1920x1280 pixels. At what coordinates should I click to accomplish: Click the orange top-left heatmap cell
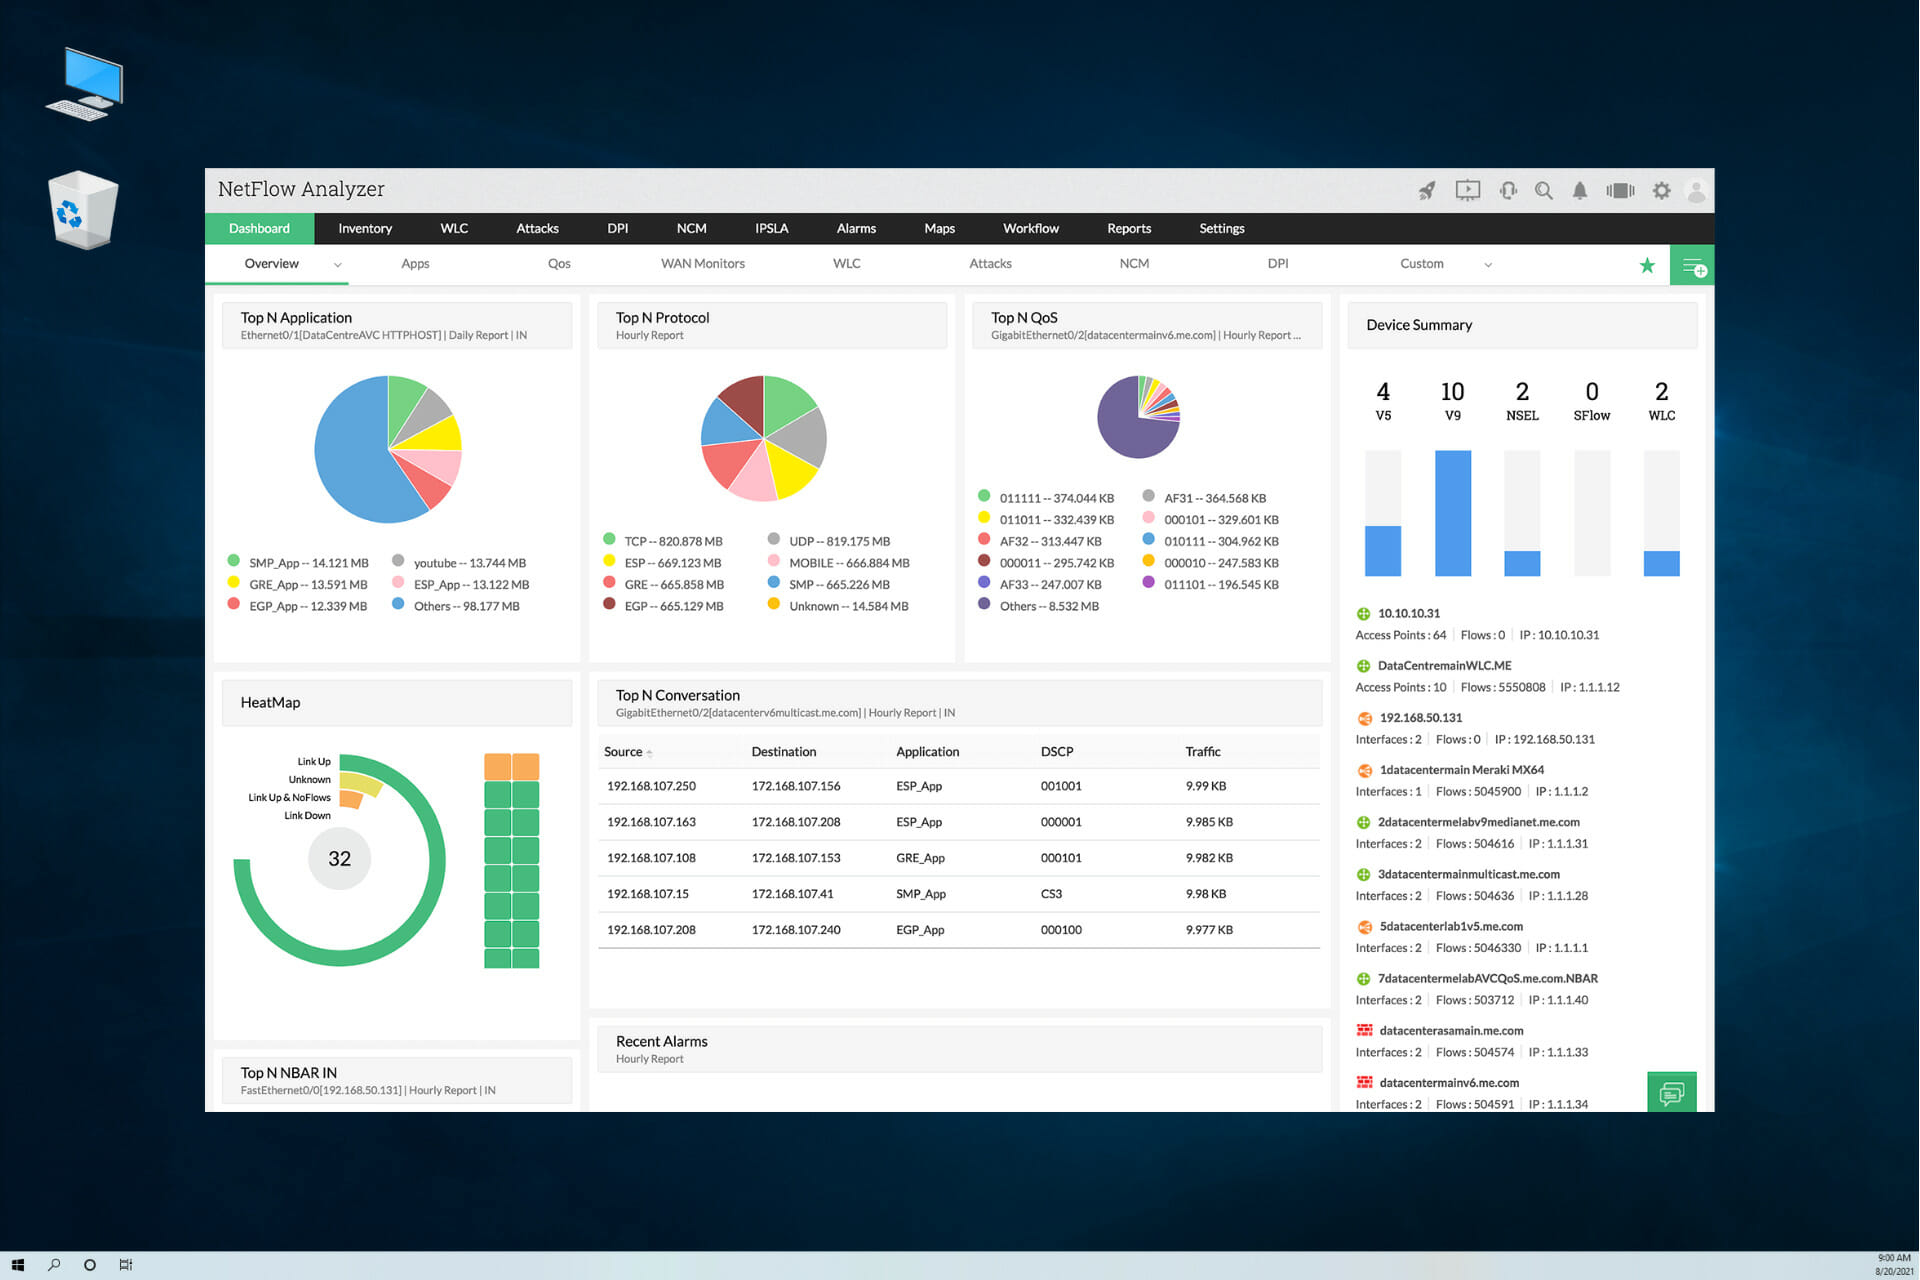(497, 767)
